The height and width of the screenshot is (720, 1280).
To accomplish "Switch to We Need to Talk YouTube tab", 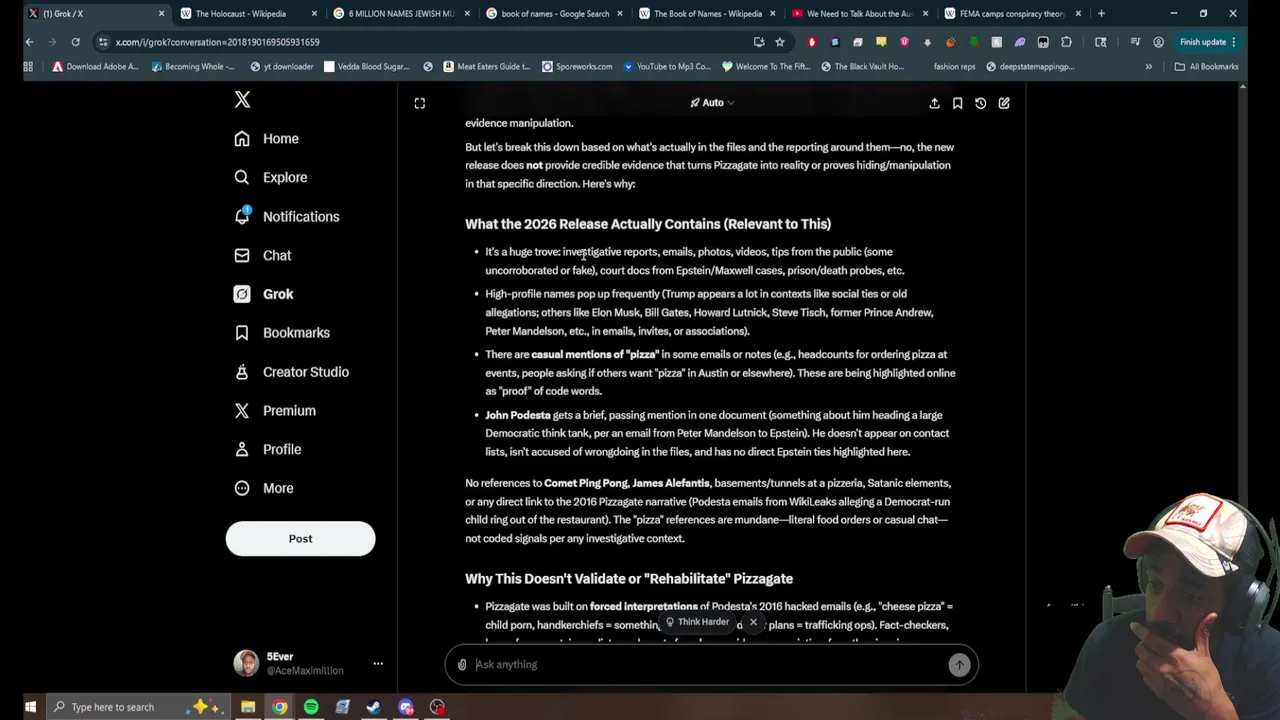I will coord(858,14).
